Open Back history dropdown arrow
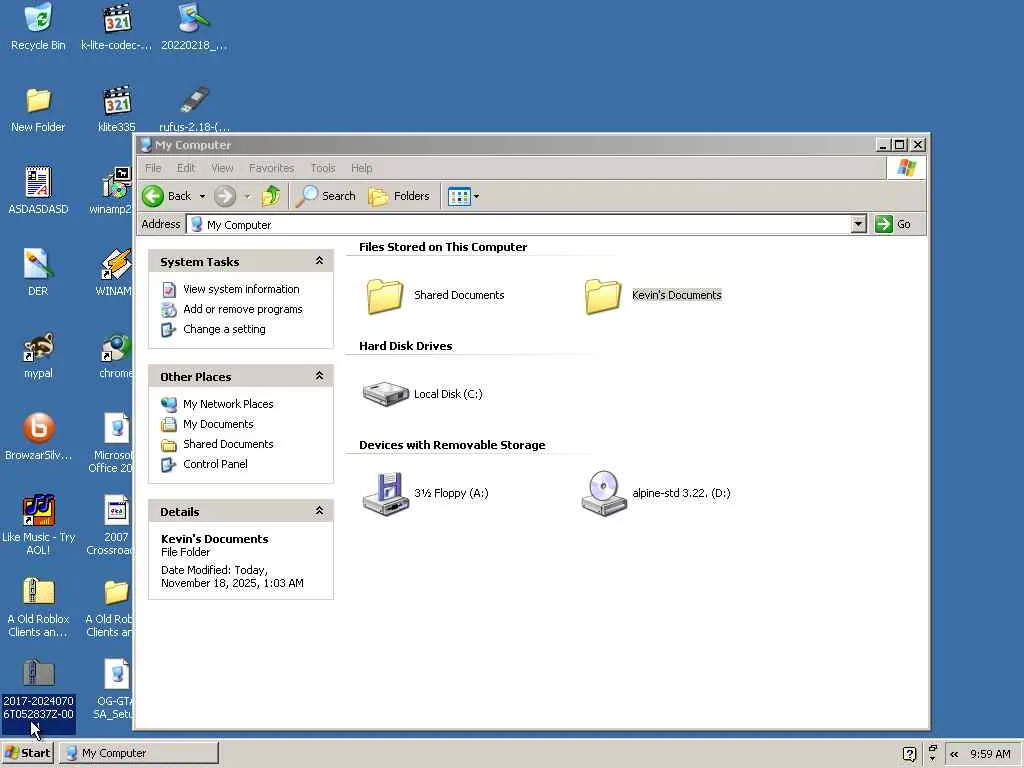 [202, 196]
